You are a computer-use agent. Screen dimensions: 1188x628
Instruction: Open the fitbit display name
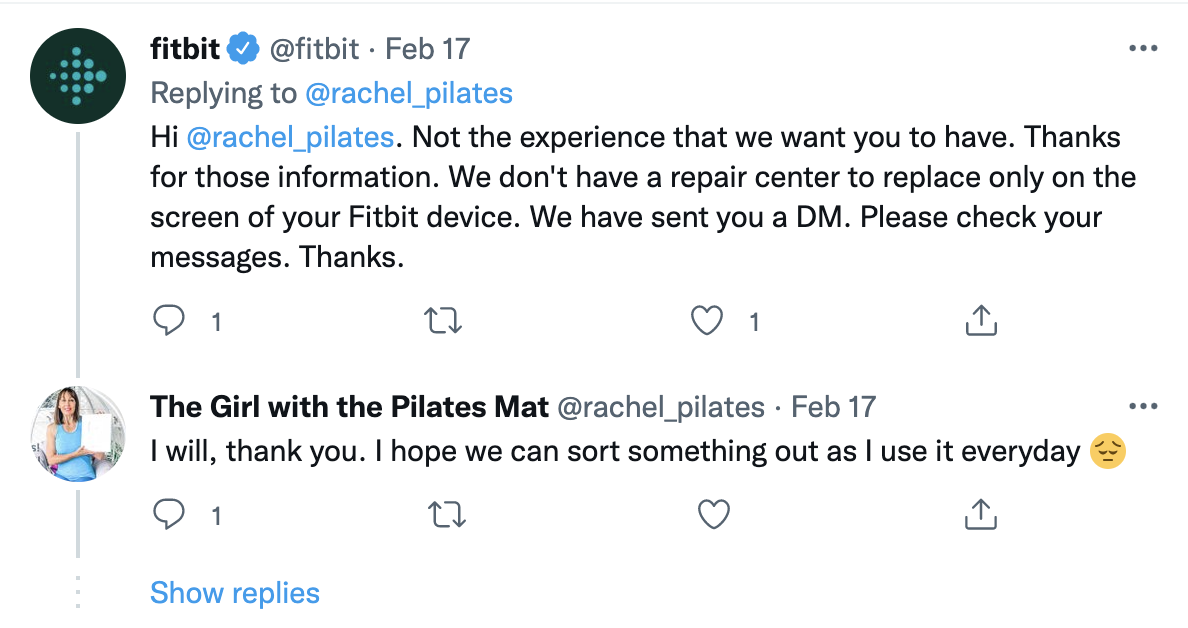tap(184, 48)
